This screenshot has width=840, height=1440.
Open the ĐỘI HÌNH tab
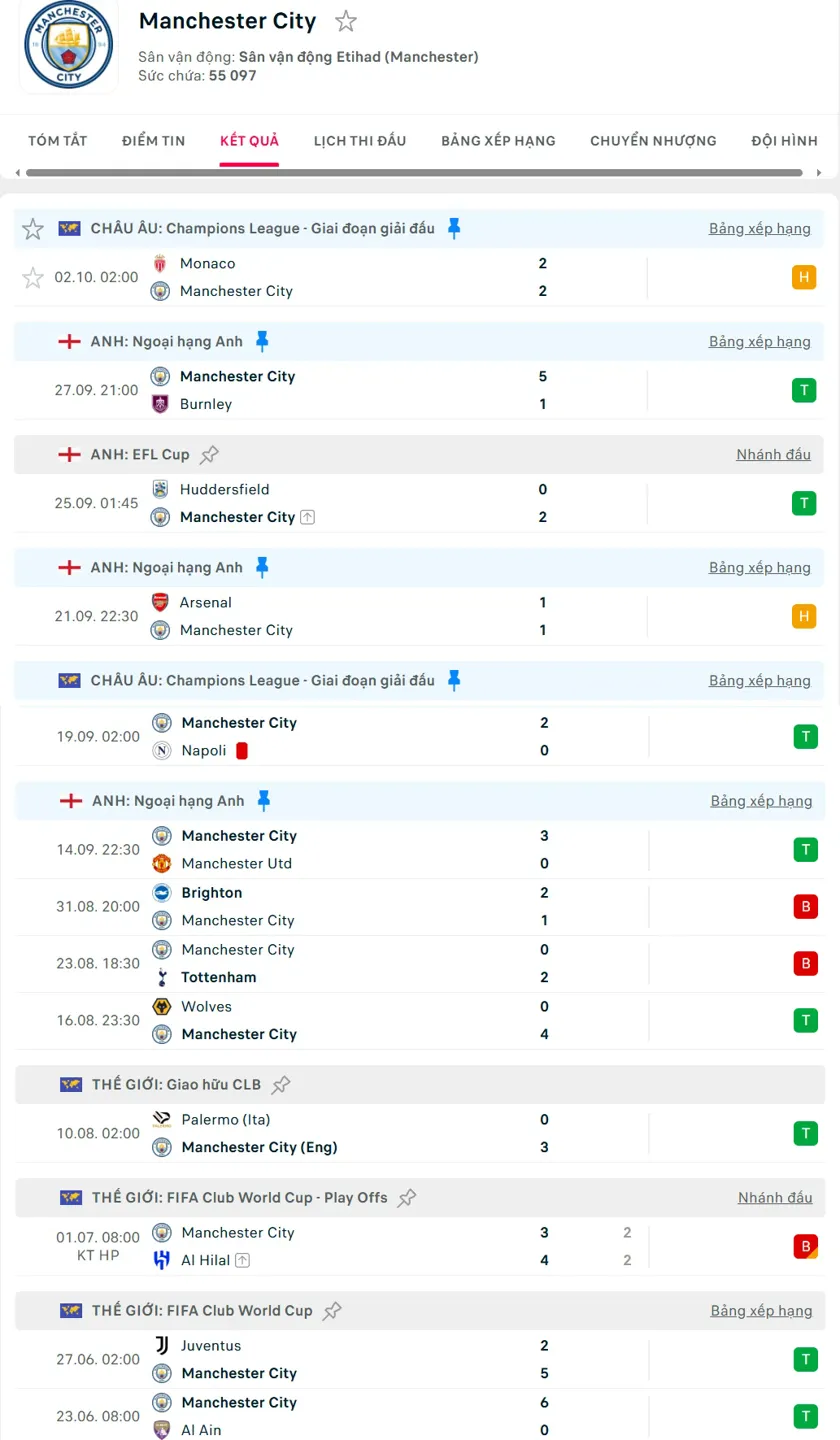784,141
